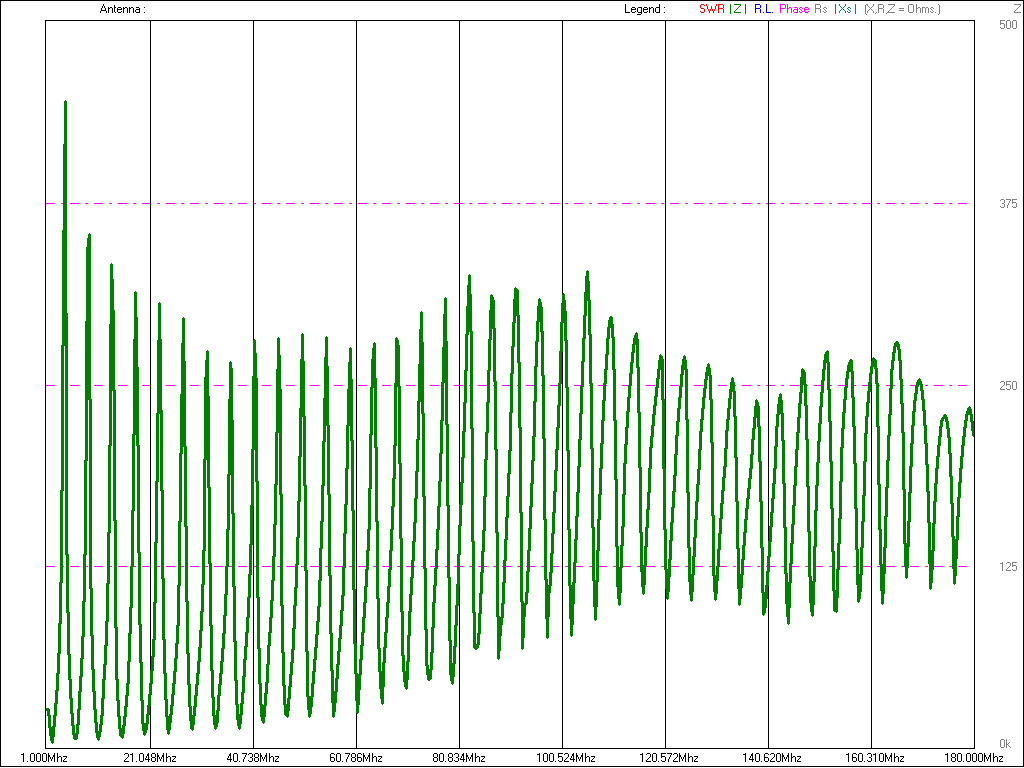Click the teal |Xs| legend entry
Image resolution: width=1024 pixels, height=768 pixels.
845,9
